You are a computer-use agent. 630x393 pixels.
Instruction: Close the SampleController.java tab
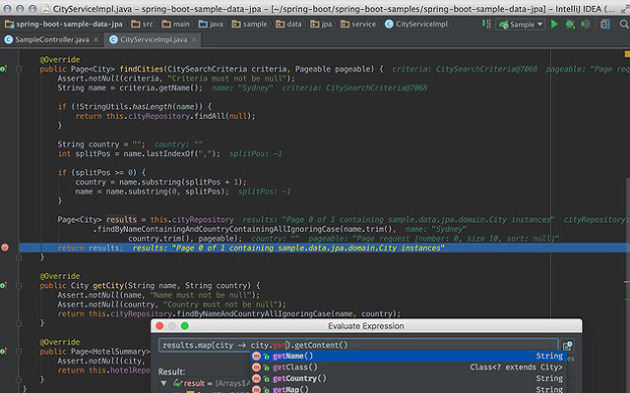pos(96,39)
